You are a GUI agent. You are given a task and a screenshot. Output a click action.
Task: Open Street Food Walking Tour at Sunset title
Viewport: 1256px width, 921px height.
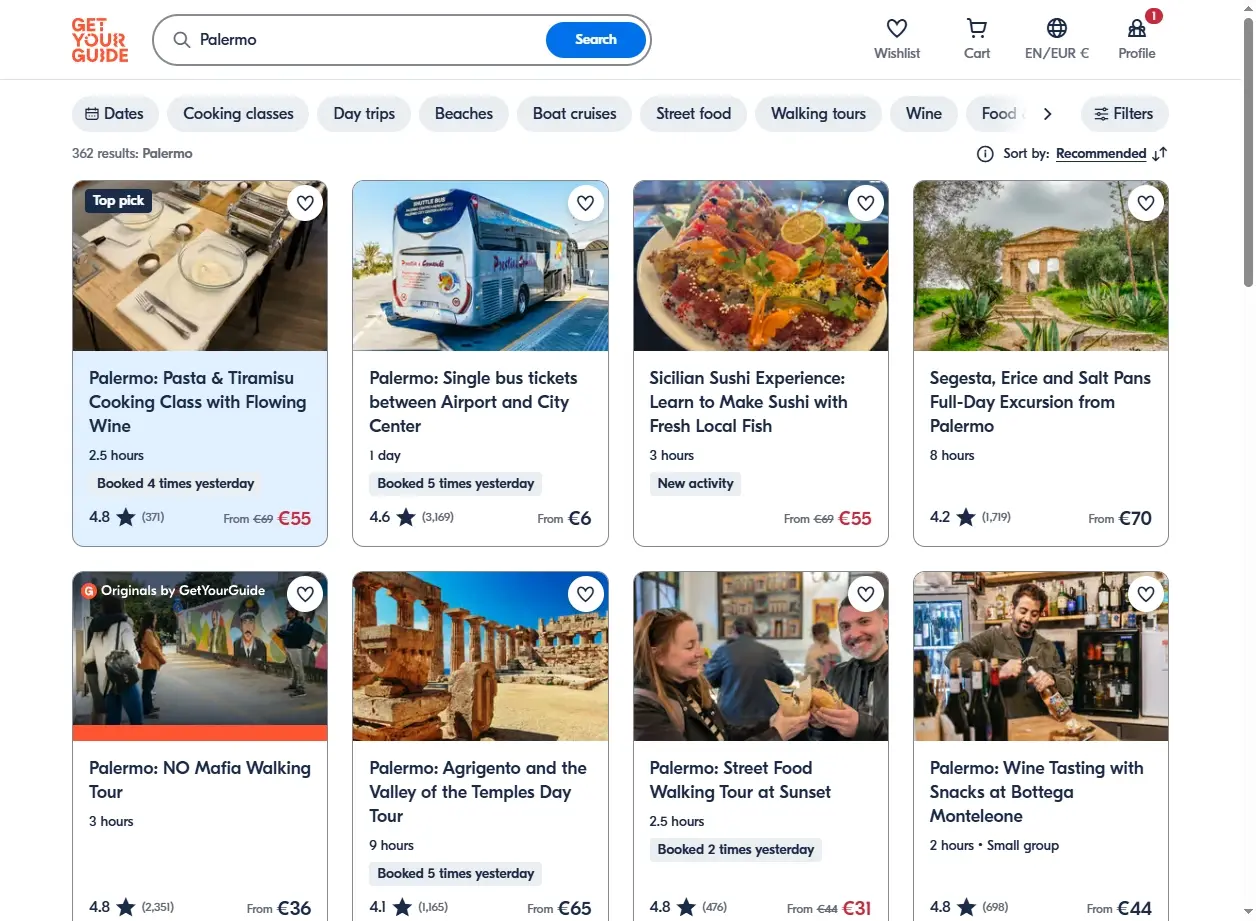click(x=740, y=780)
